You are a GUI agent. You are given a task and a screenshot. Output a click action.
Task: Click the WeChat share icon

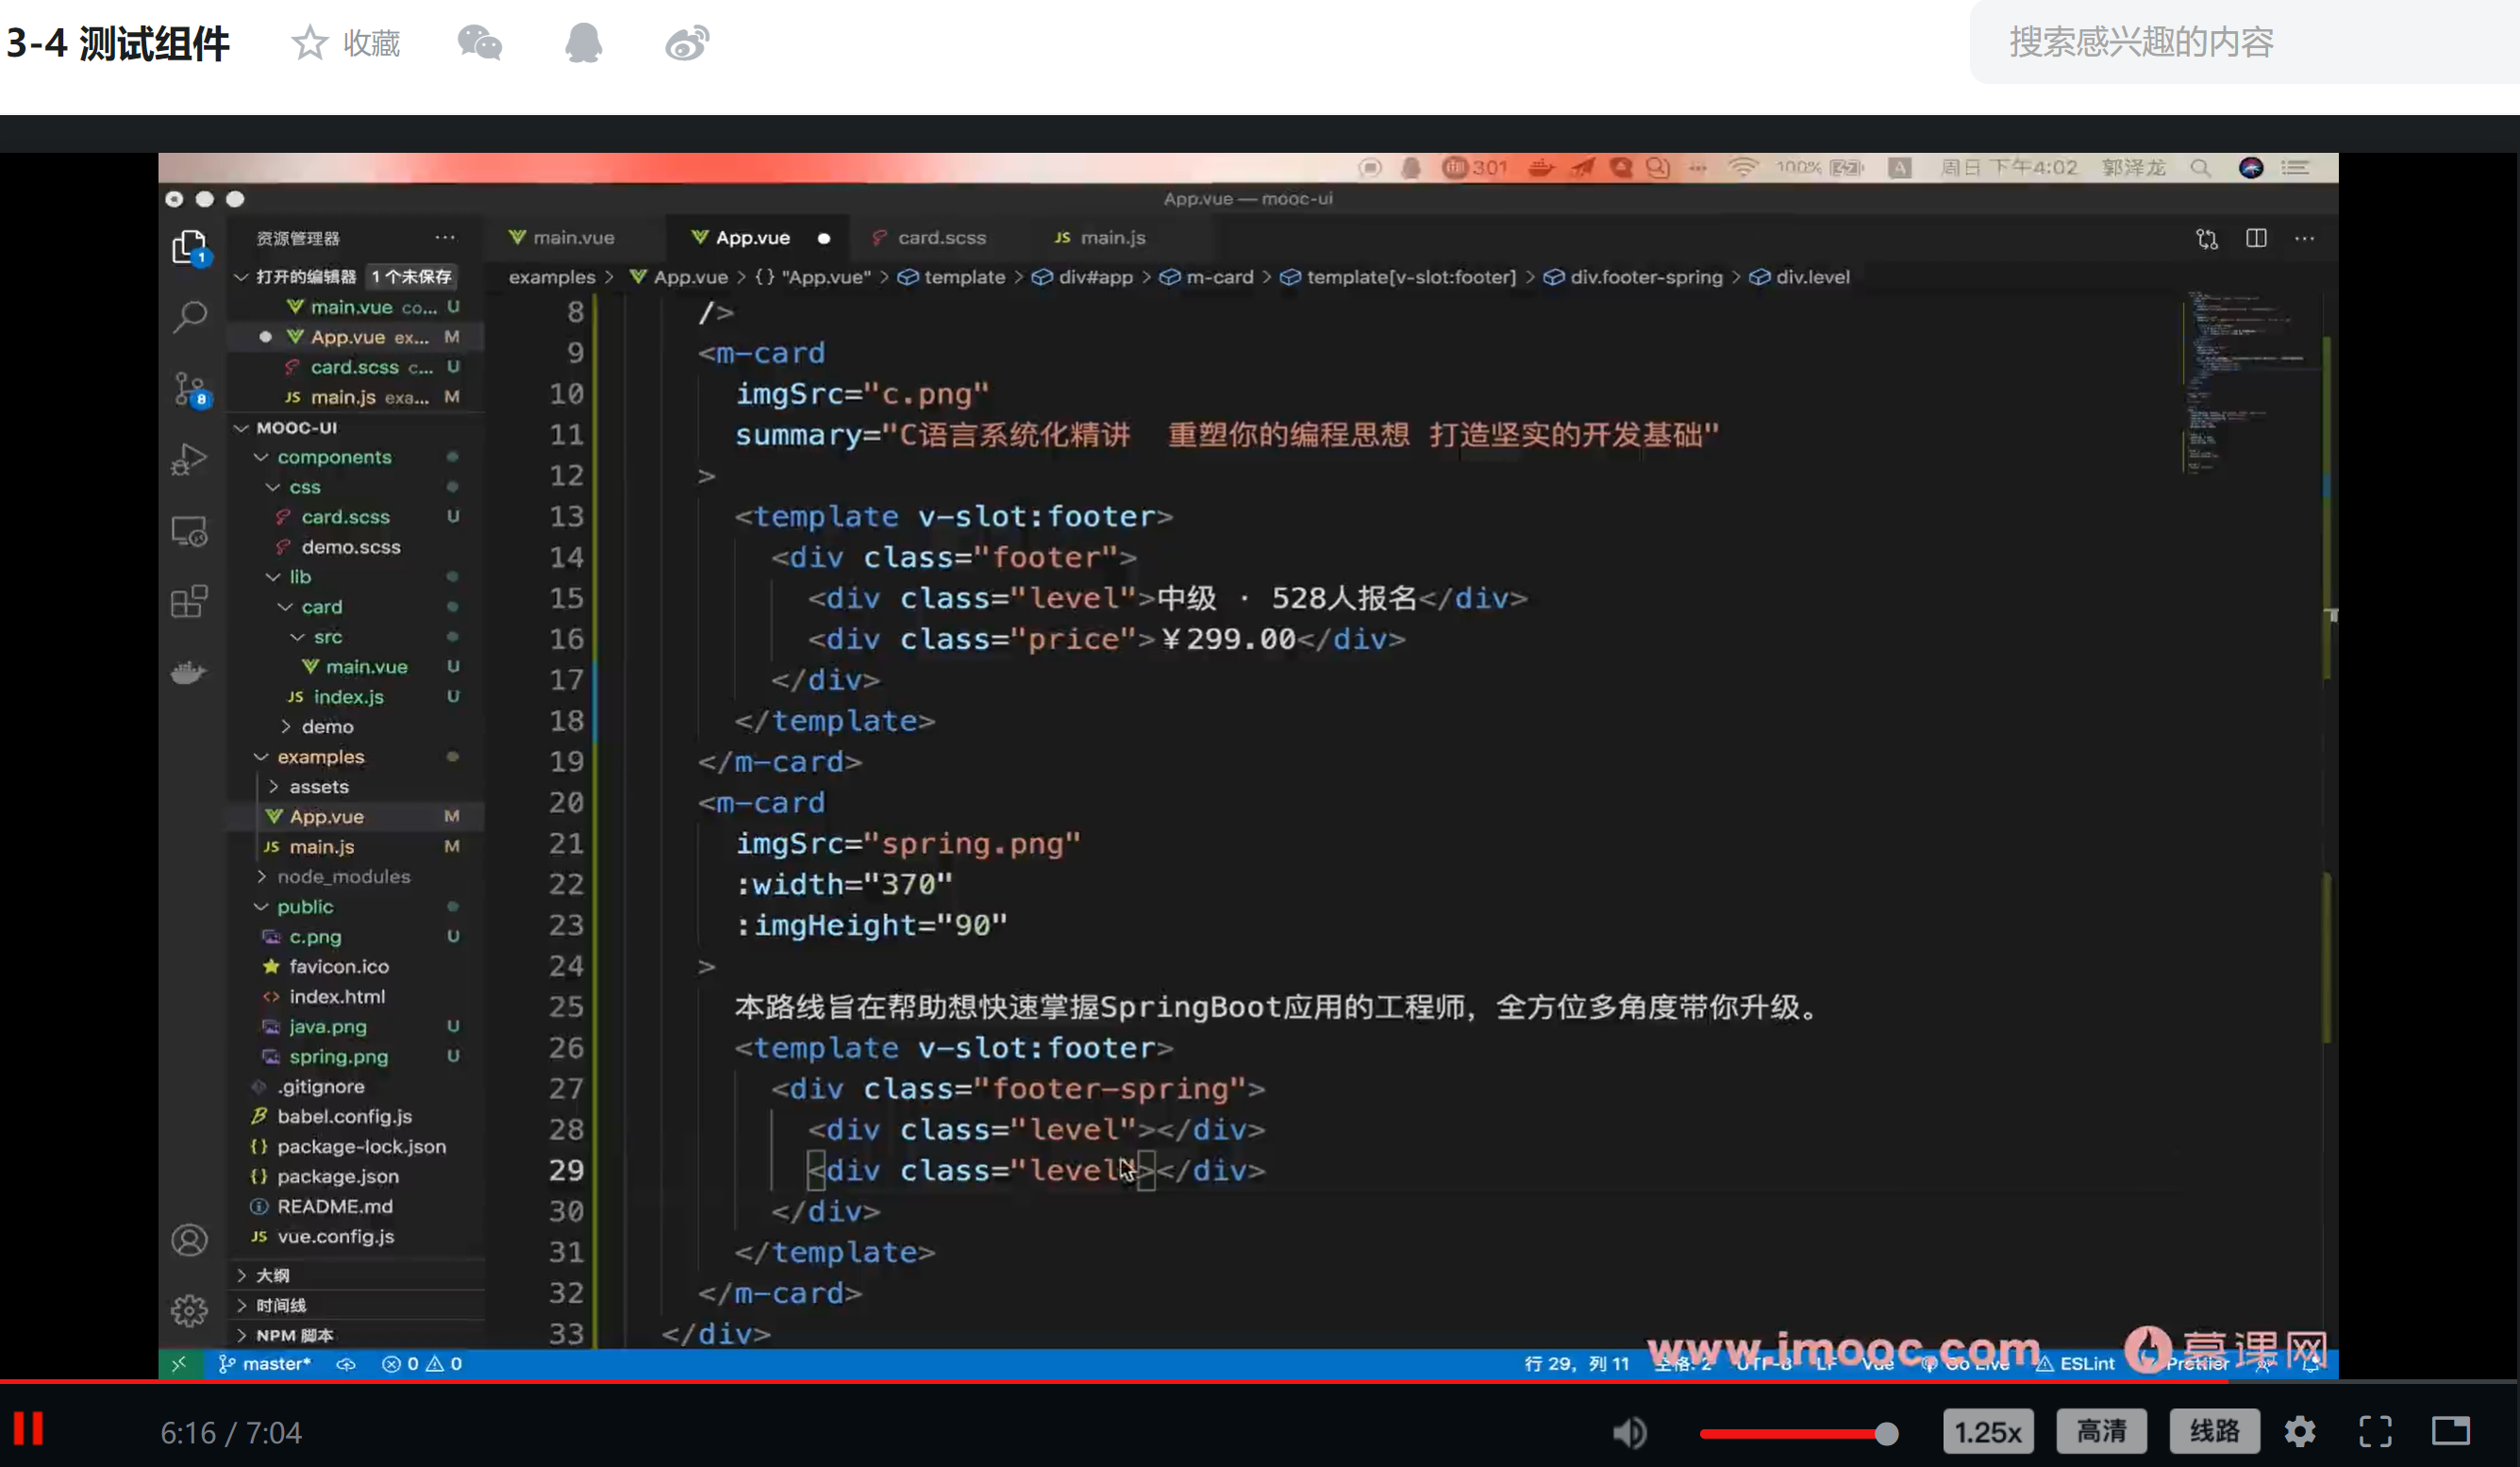[x=479, y=43]
